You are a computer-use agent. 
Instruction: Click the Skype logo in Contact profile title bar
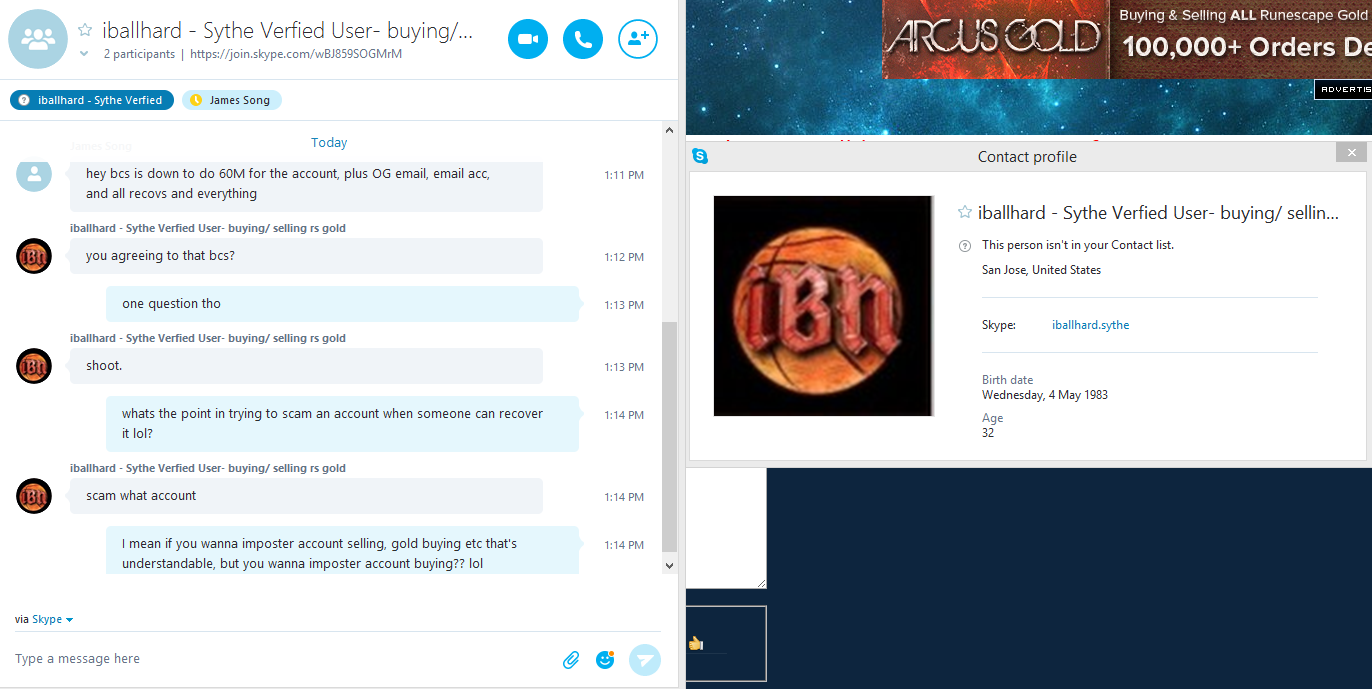pyautogui.click(x=700, y=156)
